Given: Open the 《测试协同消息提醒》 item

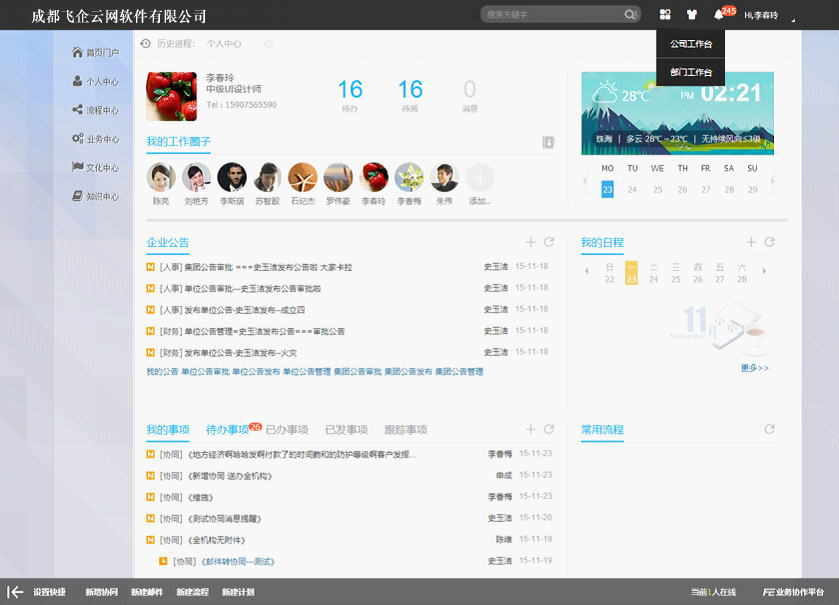Looking at the screenshot, I should [224, 519].
